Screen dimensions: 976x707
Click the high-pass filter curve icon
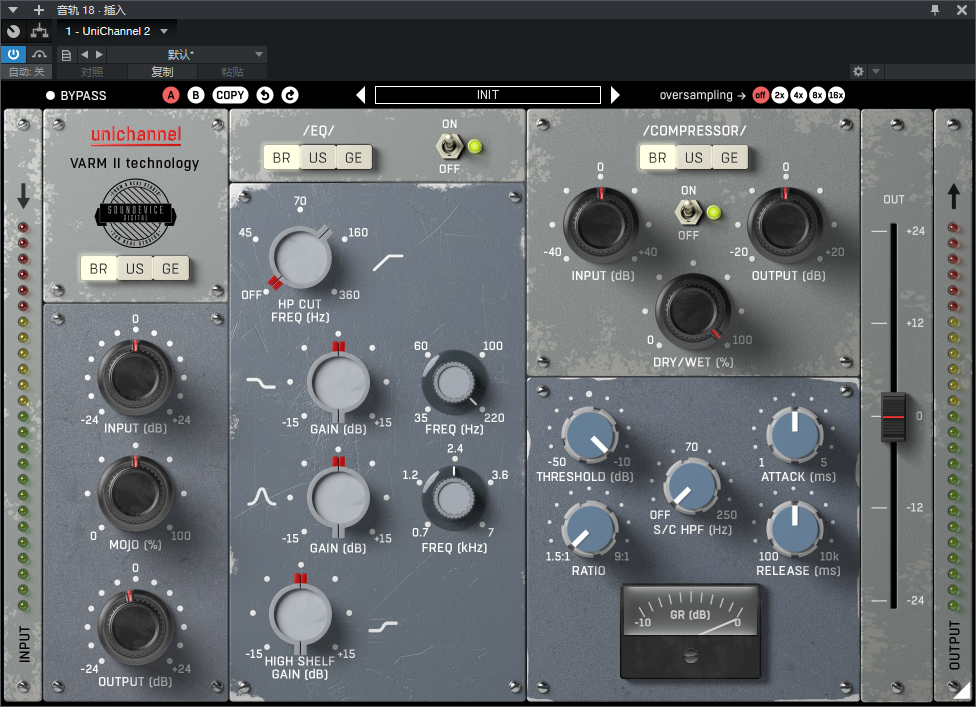pos(388,262)
